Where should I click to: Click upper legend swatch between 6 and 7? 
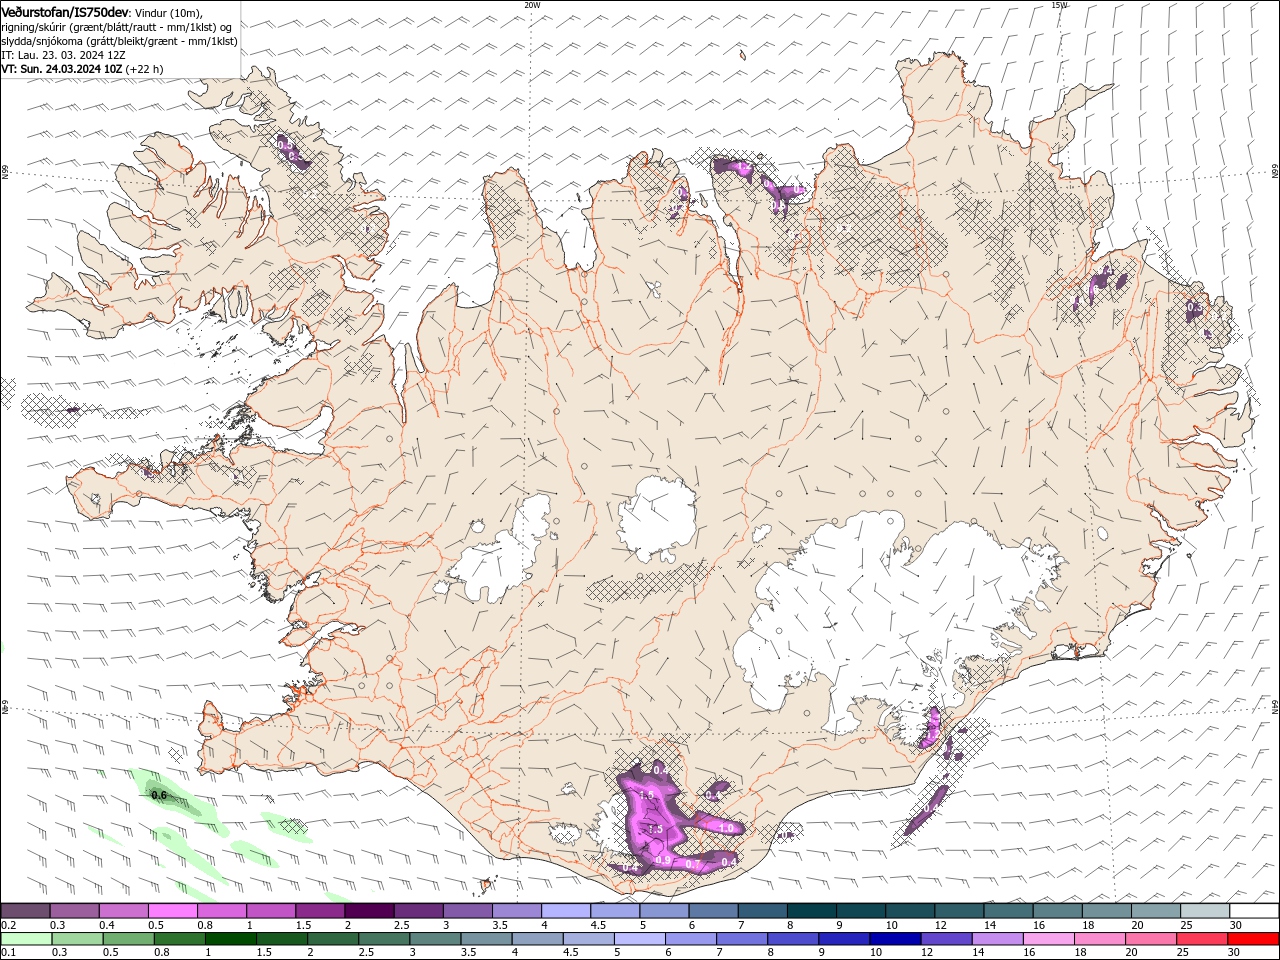(712, 911)
